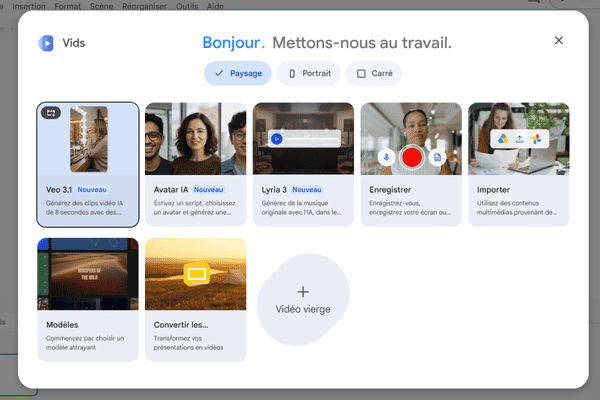Click the Carré square outline icon

[x=361, y=73]
